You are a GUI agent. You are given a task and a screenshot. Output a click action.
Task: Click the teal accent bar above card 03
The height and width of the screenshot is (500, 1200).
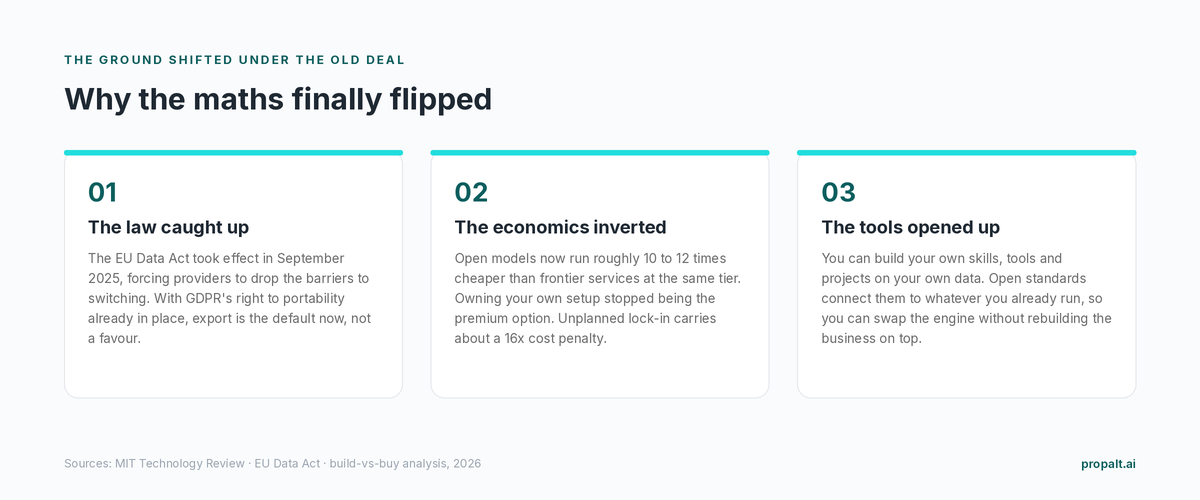click(x=966, y=153)
